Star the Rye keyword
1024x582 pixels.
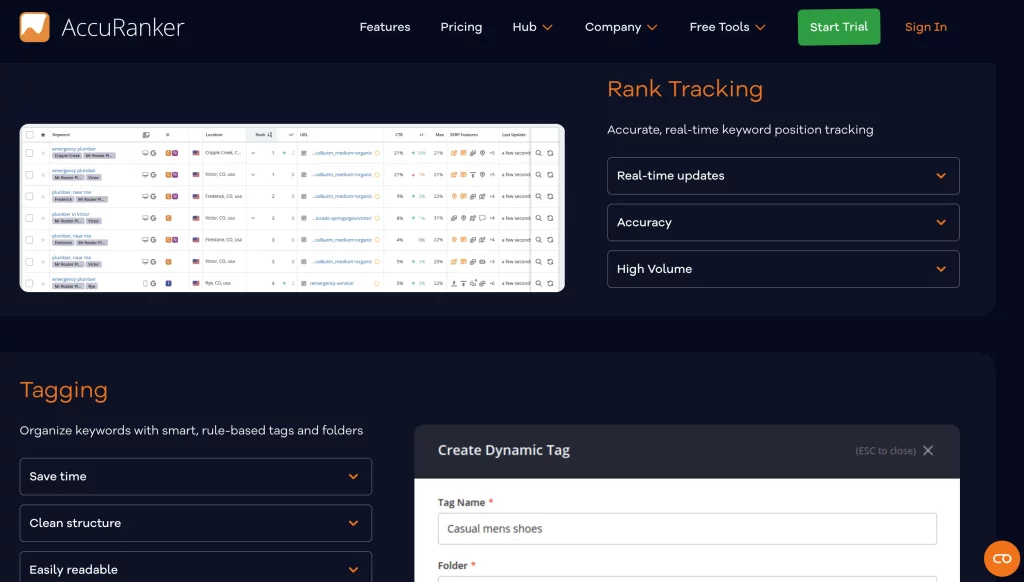tap(43, 283)
